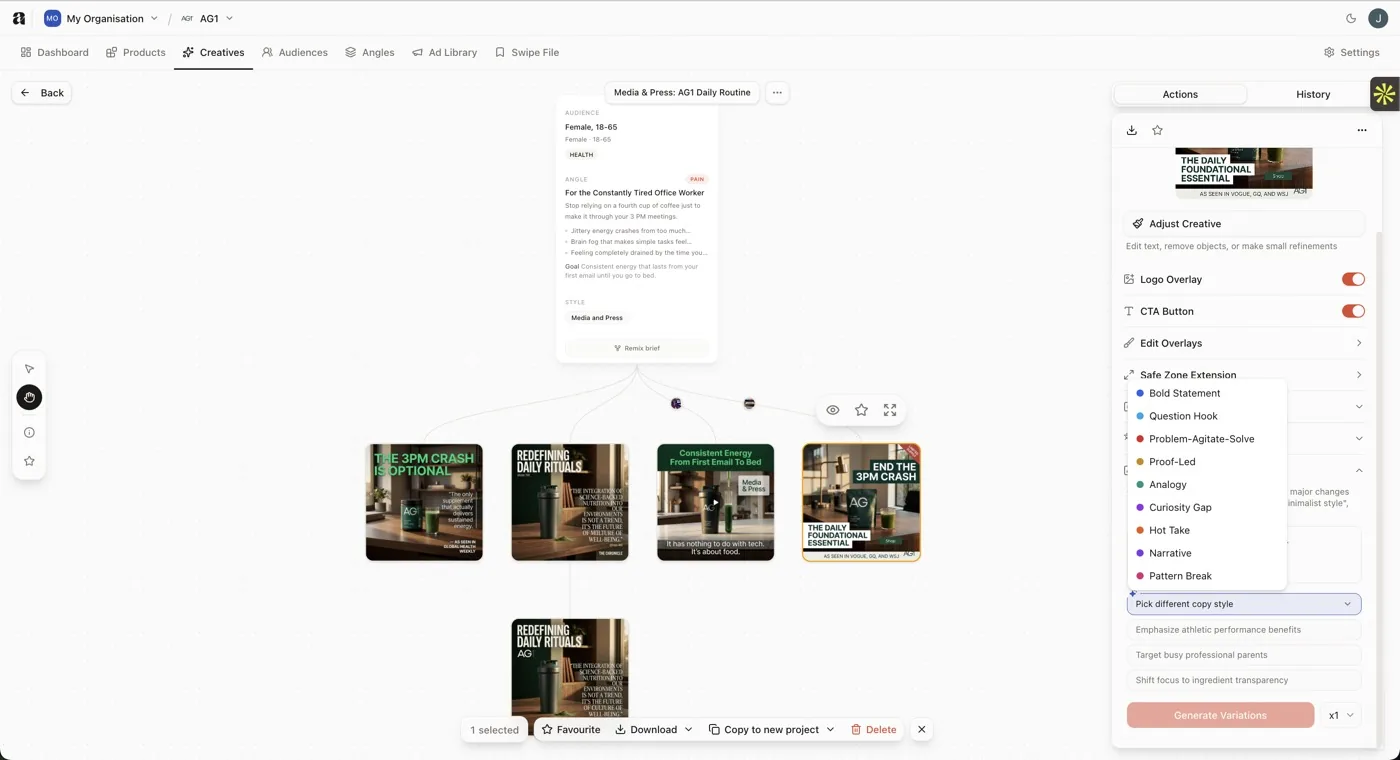This screenshot has width=1400, height=760.
Task: Open the Swipe File tab
Action: [x=527, y=52]
